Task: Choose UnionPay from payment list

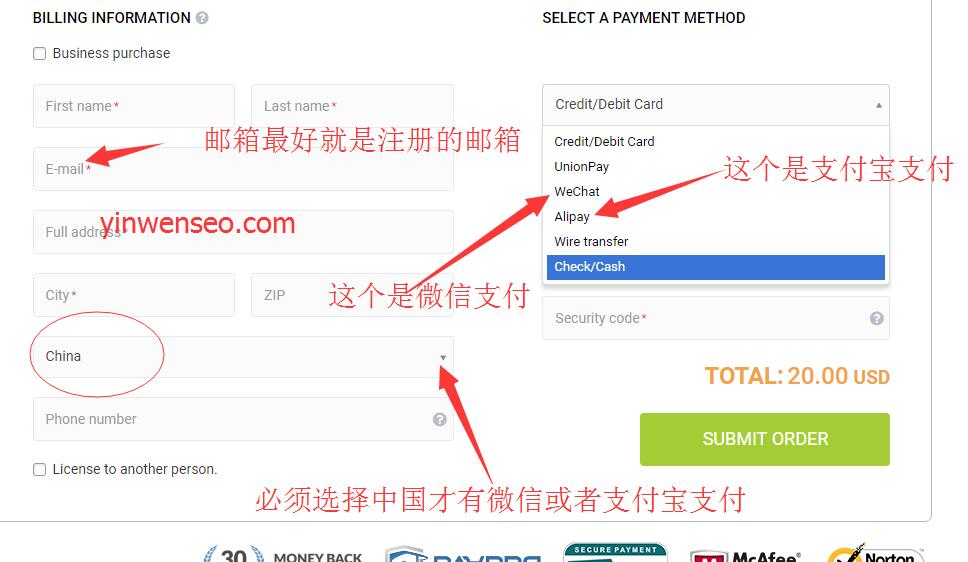Action: [x=582, y=167]
